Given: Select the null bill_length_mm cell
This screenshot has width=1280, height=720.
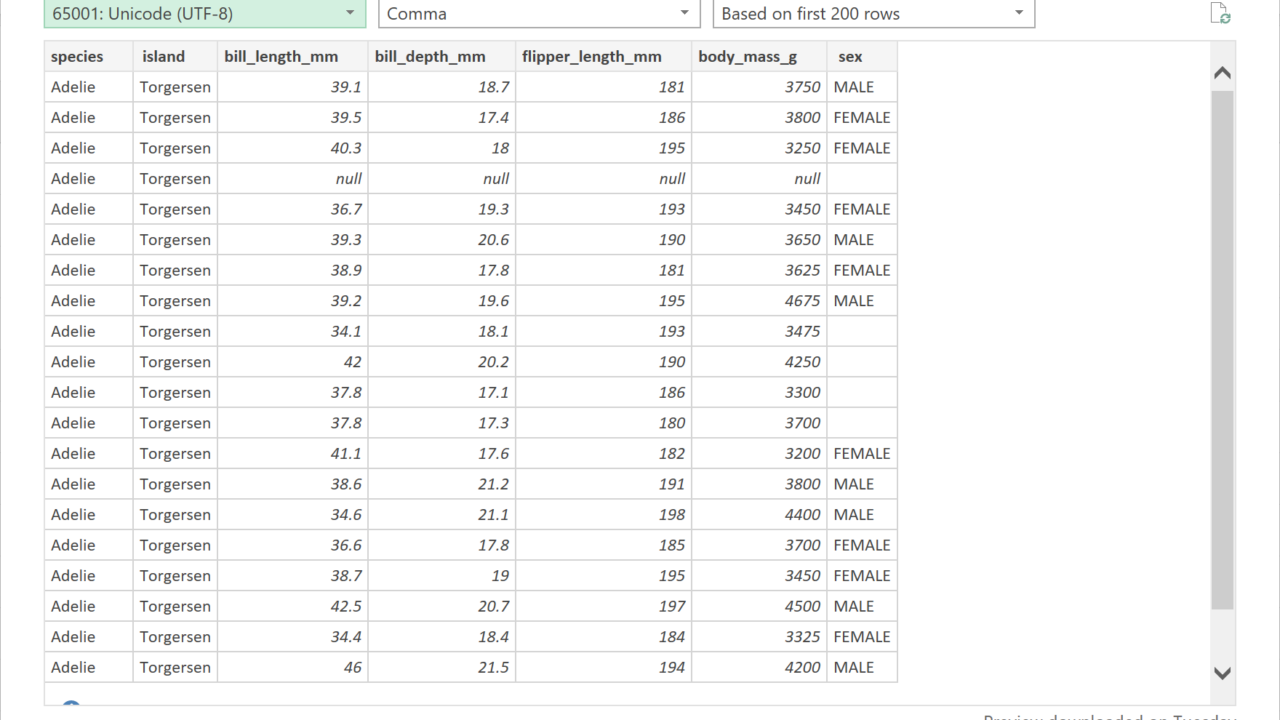Looking at the screenshot, I should pyautogui.click(x=292, y=179).
